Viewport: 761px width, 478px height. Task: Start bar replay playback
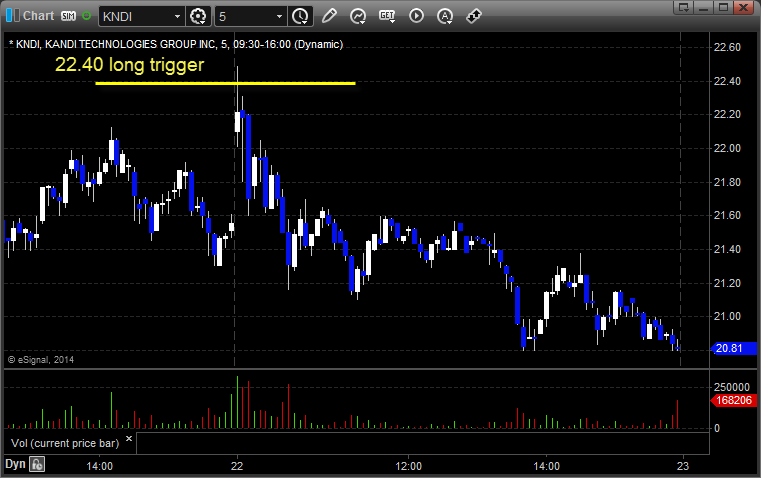click(416, 16)
